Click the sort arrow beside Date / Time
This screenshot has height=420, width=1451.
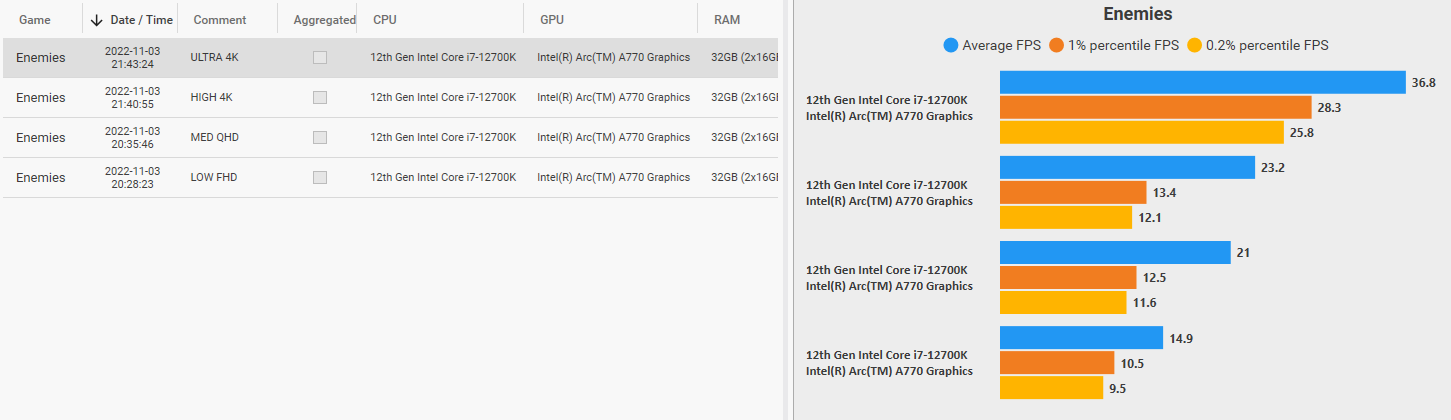point(97,20)
